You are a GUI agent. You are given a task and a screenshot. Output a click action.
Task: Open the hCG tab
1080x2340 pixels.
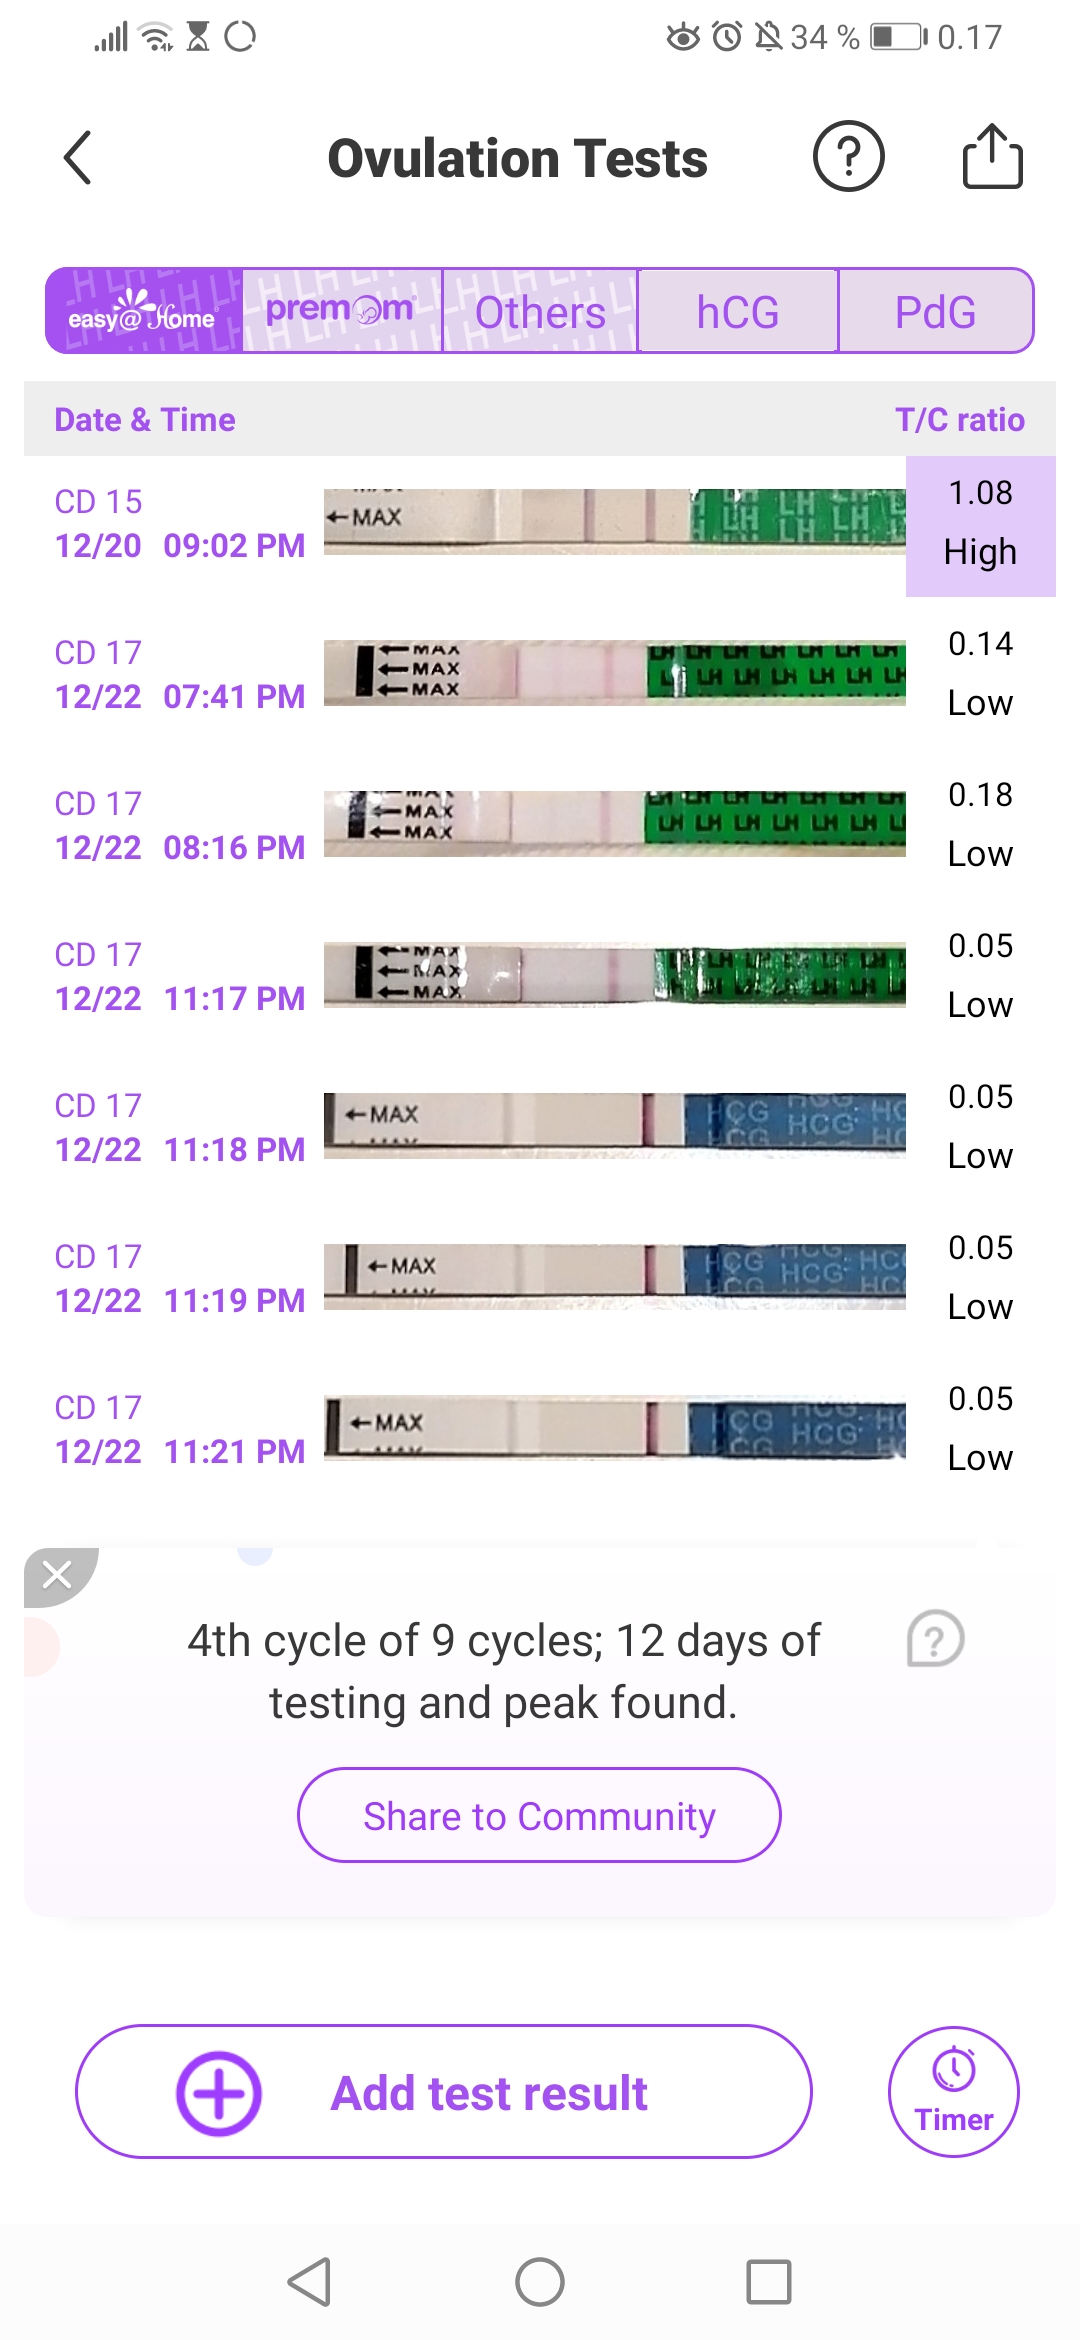click(x=738, y=311)
